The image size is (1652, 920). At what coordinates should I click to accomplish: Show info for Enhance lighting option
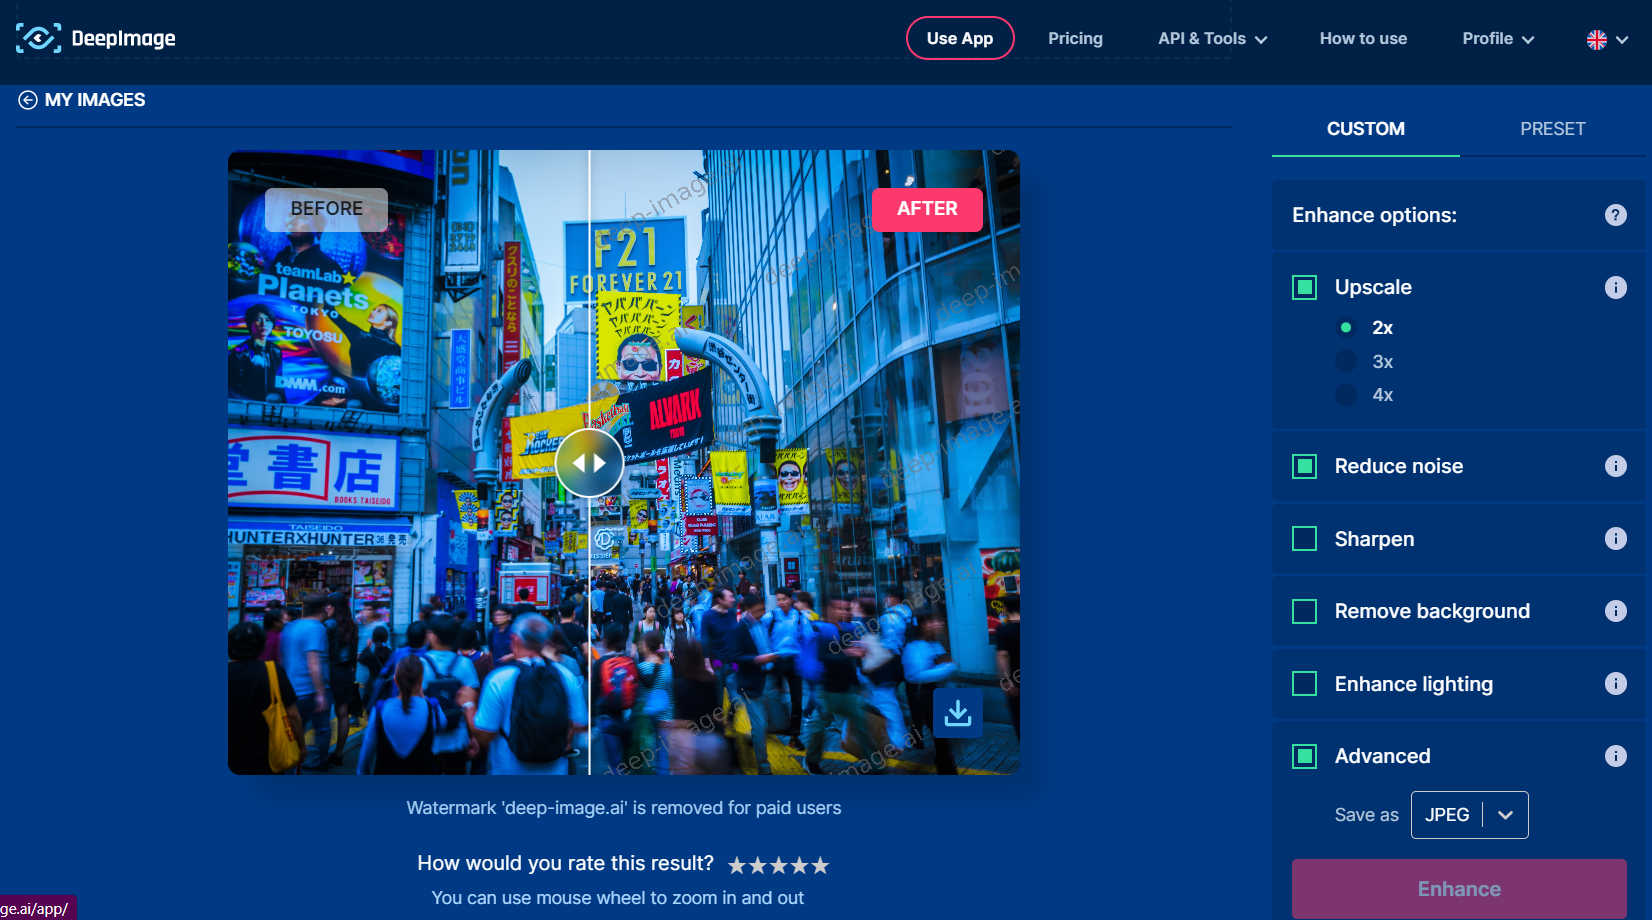(1616, 683)
